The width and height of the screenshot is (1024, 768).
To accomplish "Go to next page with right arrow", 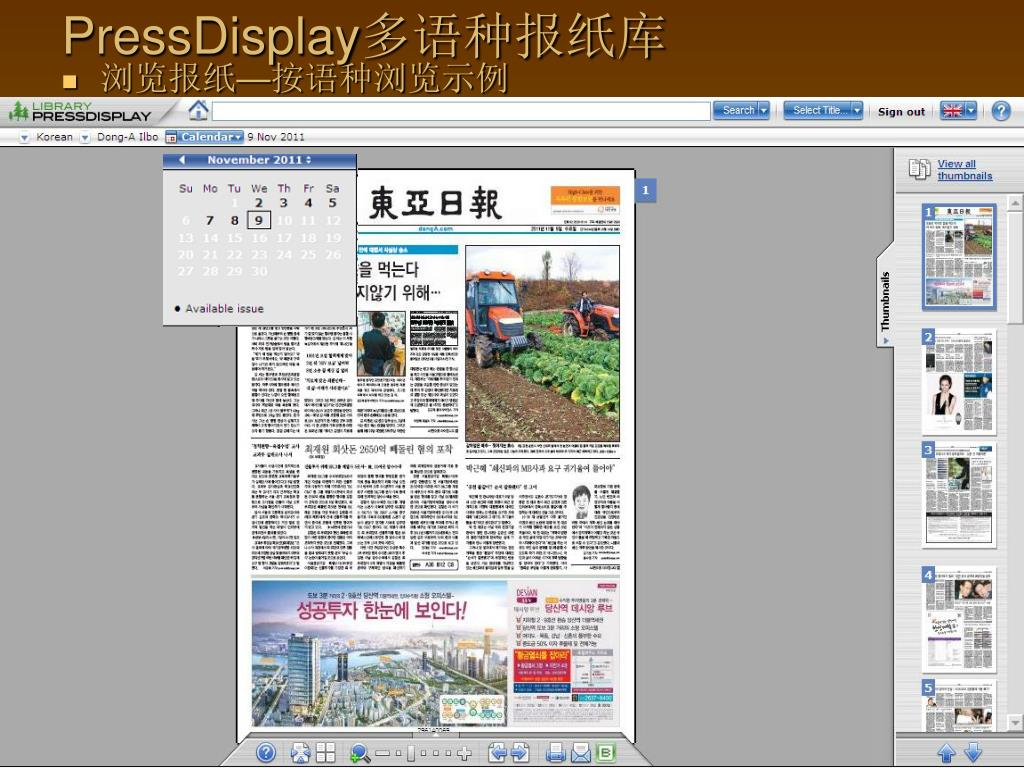I will pos(520,753).
